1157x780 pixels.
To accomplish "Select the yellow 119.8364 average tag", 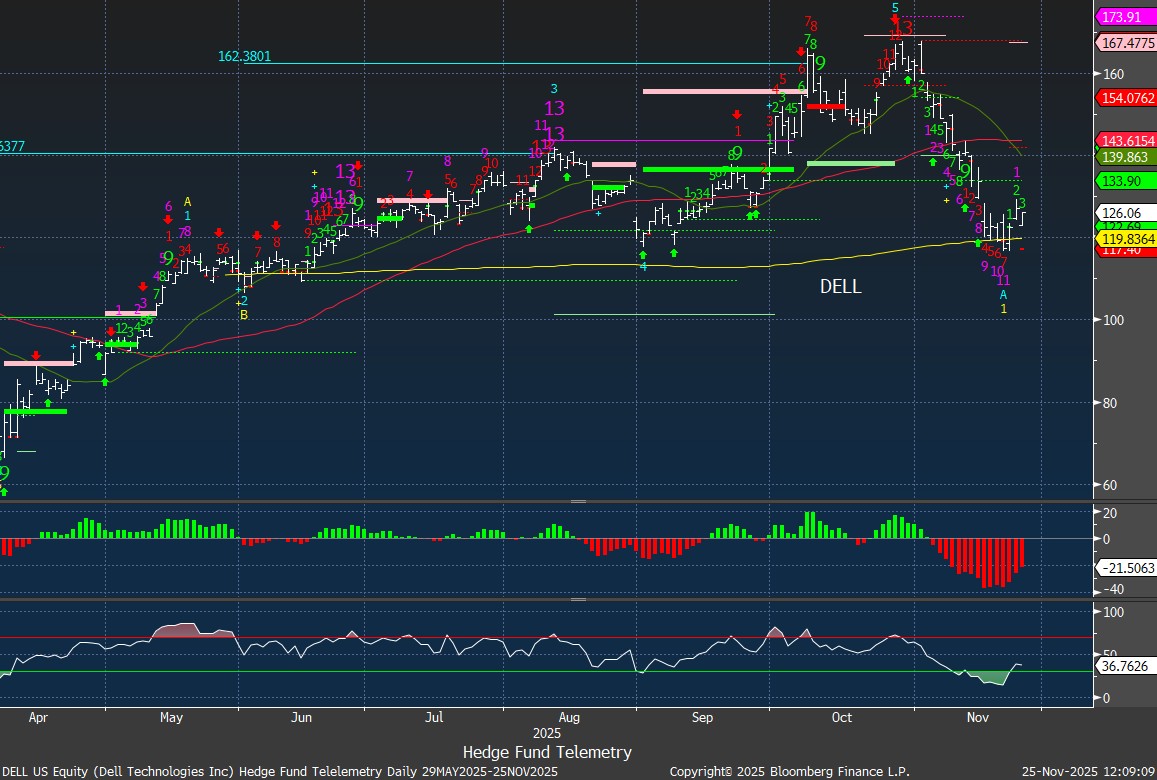I will click(x=1126, y=239).
